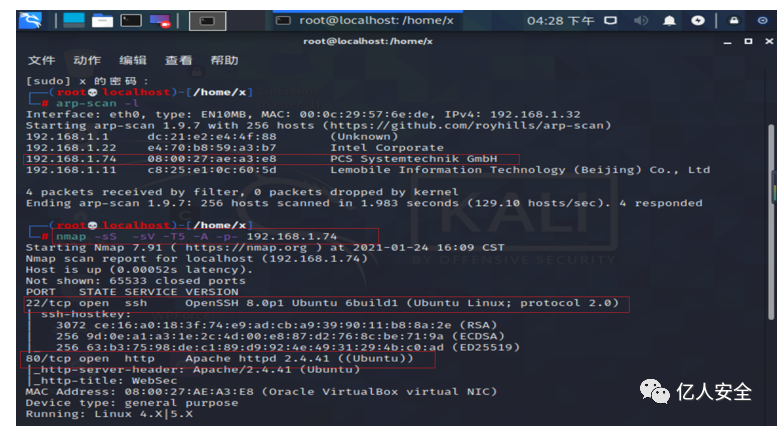Select the 192.168.1.1 Unknown row
The image size is (777, 426).
point(212,137)
